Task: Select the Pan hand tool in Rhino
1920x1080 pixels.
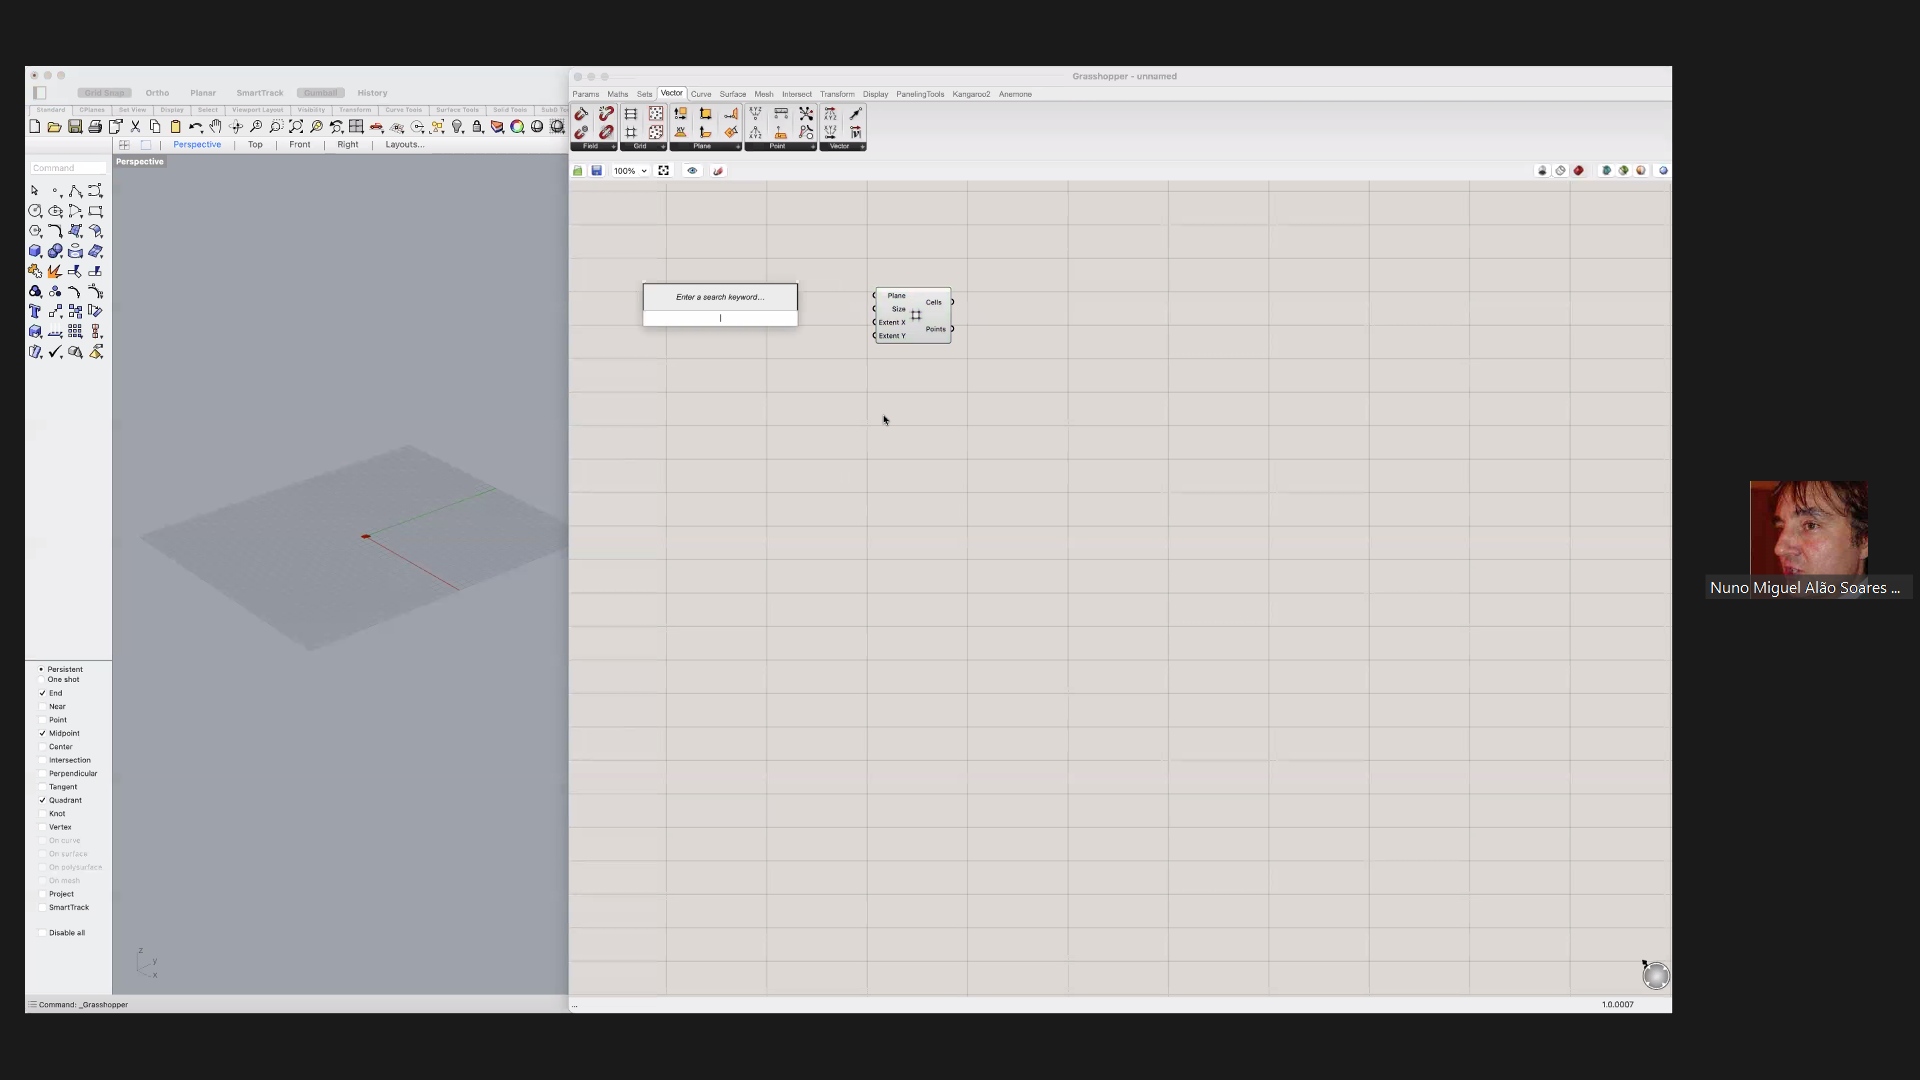Action: pyautogui.click(x=215, y=127)
